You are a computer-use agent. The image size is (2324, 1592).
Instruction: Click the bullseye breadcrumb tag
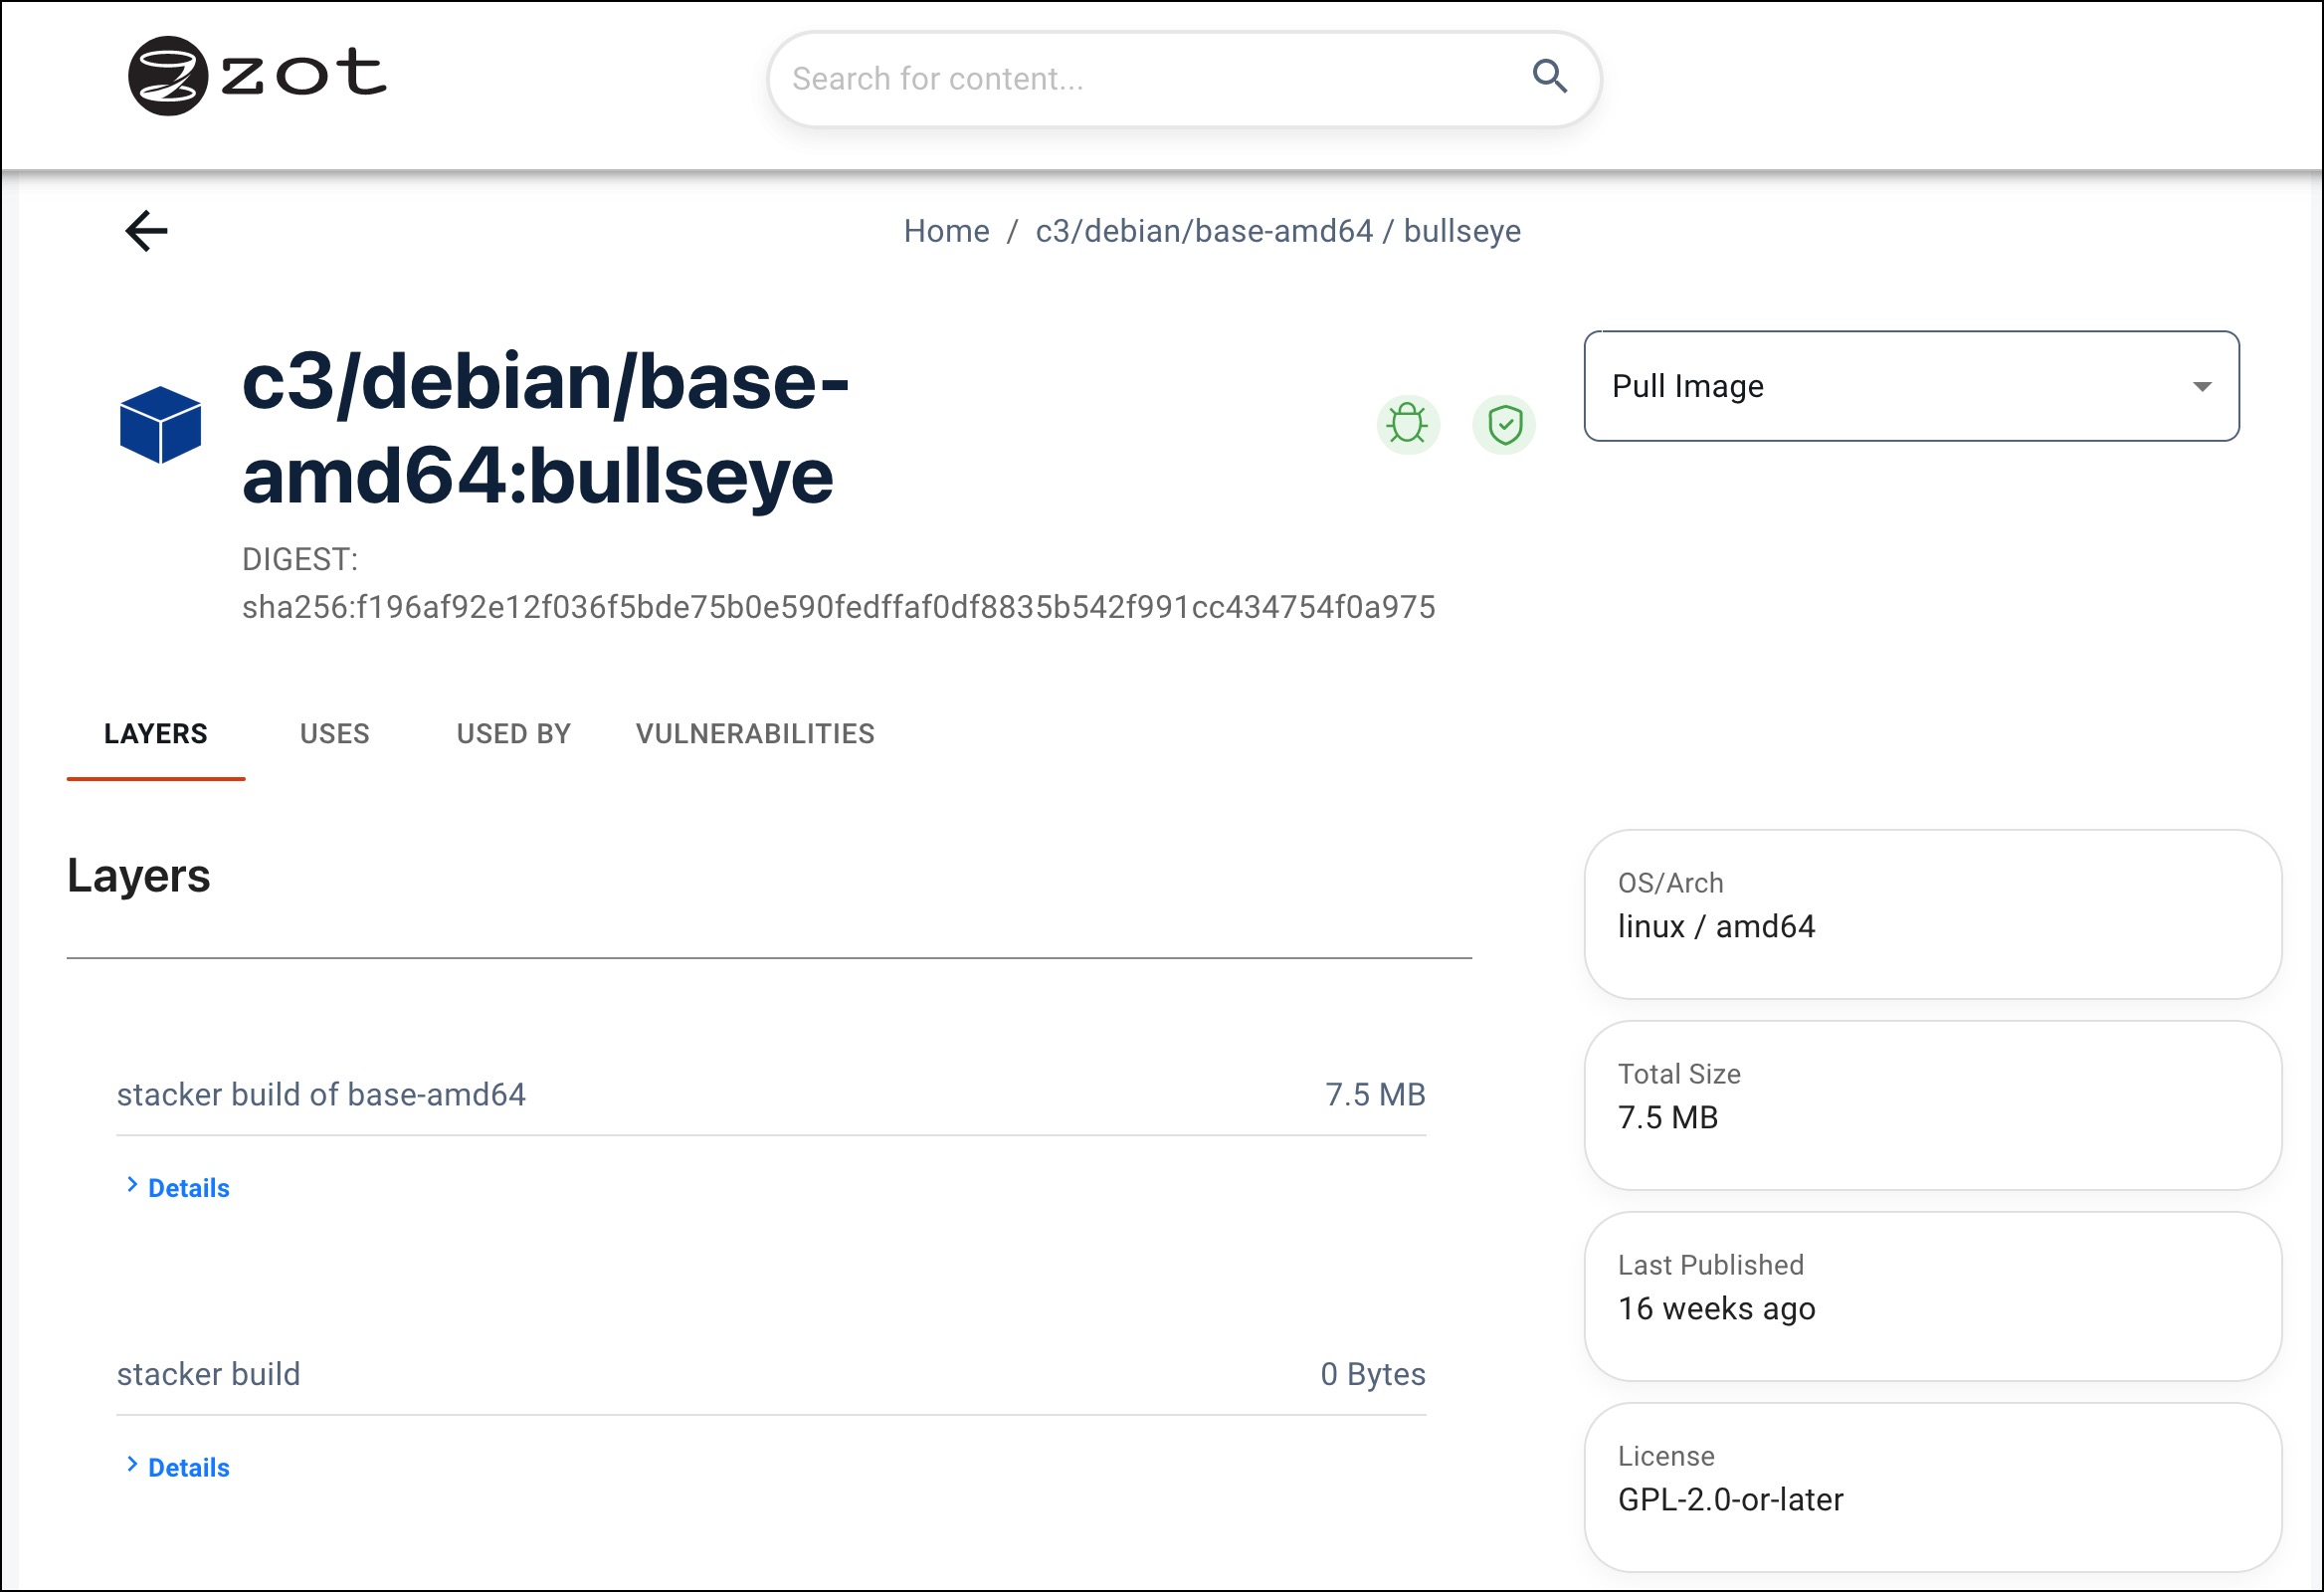tap(1461, 231)
